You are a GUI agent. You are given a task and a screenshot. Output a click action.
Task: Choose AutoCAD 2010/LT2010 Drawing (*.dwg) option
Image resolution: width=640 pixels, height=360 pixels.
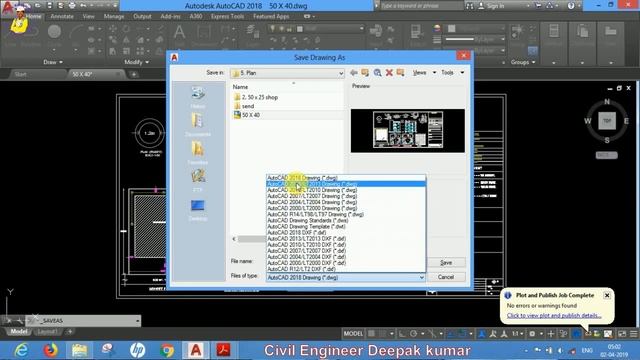pos(346,190)
